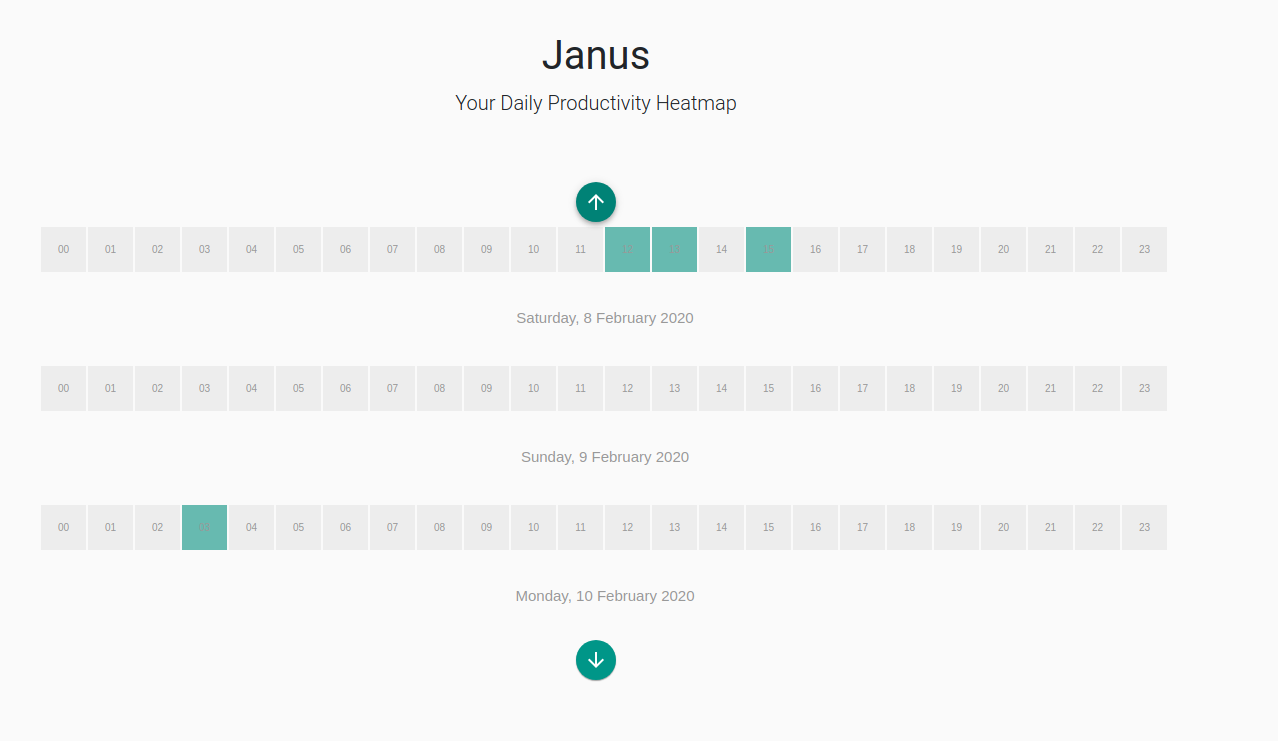
Task: Mark hour 00 as productive on Saturday
Action: (63, 249)
